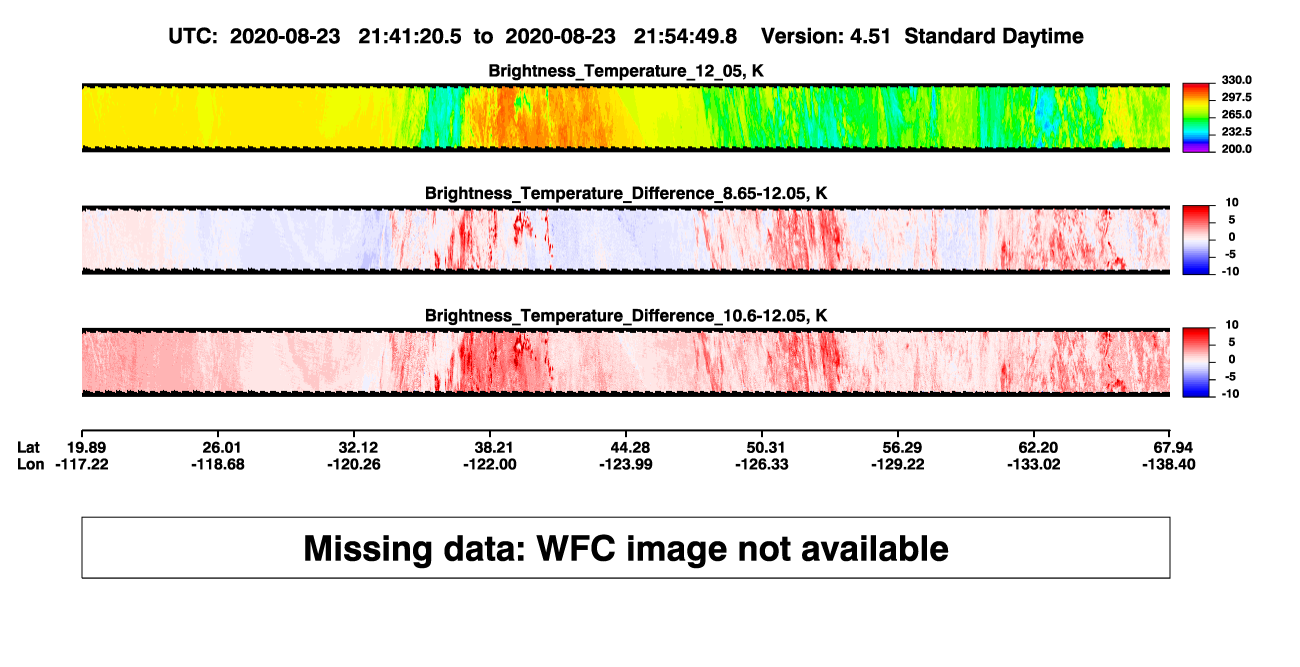This screenshot has width=1300, height=667.
Task: Click latitude value '62.20'
Action: point(1037,447)
